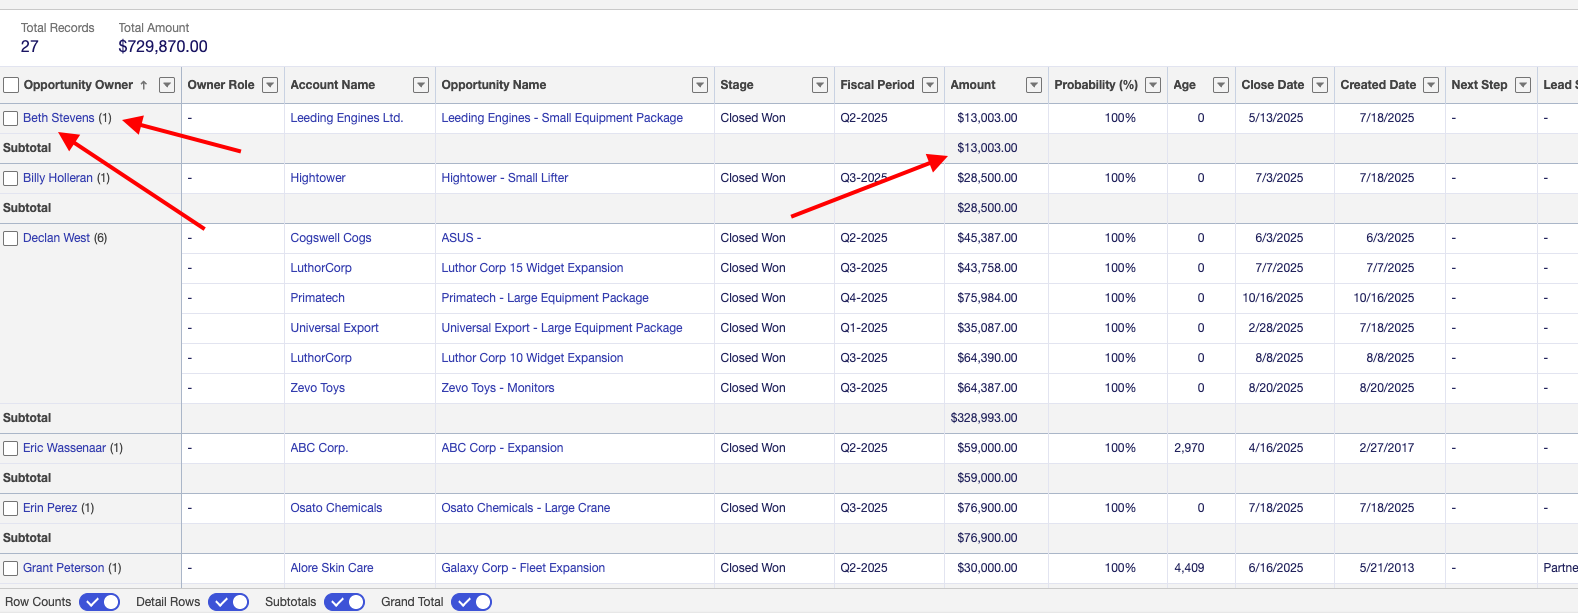The image size is (1578, 613).
Task: Open the Opportunity Name column dropdown arrow
Action: 700,85
